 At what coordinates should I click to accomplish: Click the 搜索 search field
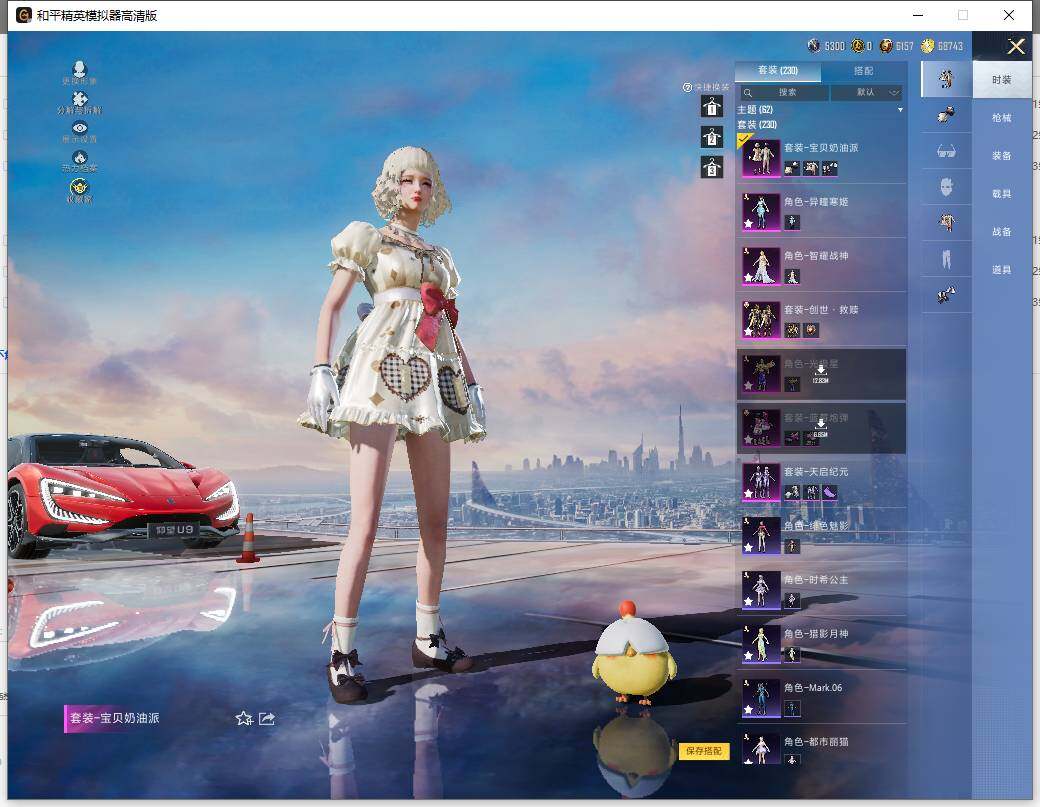[x=786, y=92]
